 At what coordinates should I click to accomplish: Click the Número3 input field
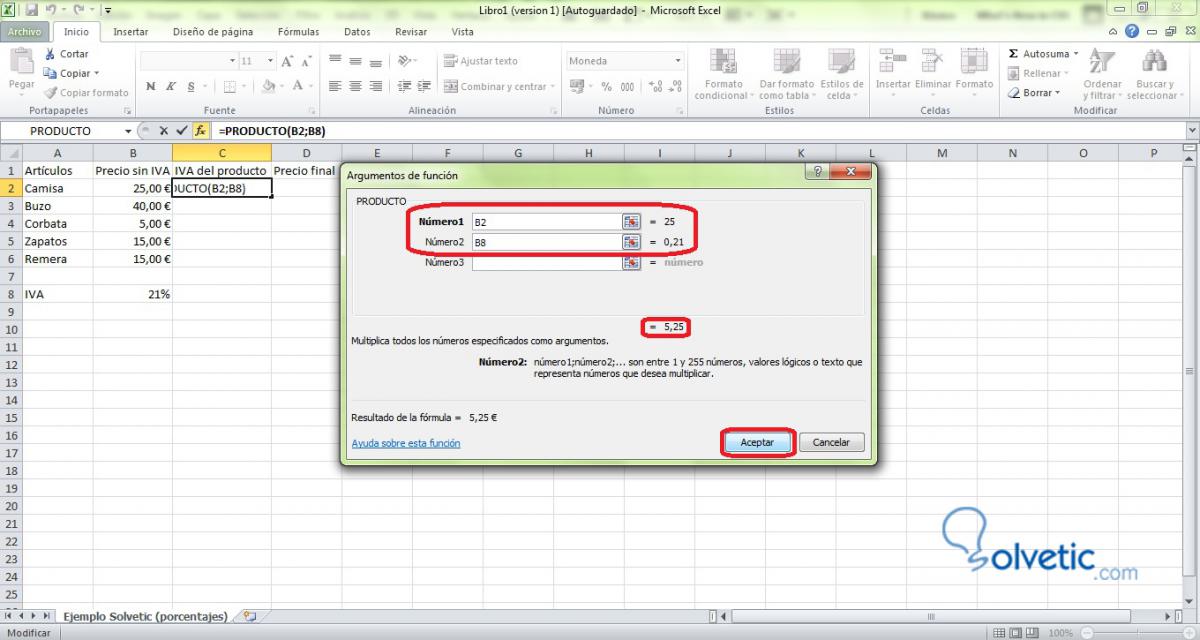click(546, 262)
